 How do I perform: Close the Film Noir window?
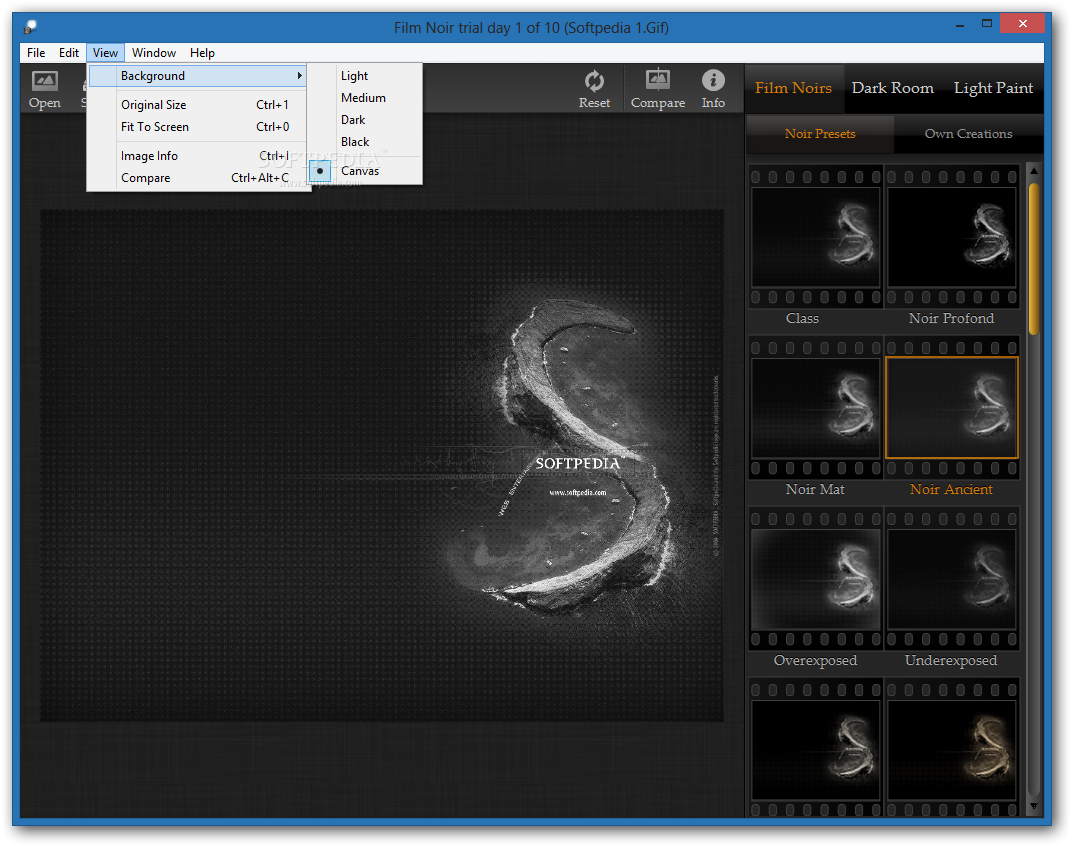pos(1022,24)
